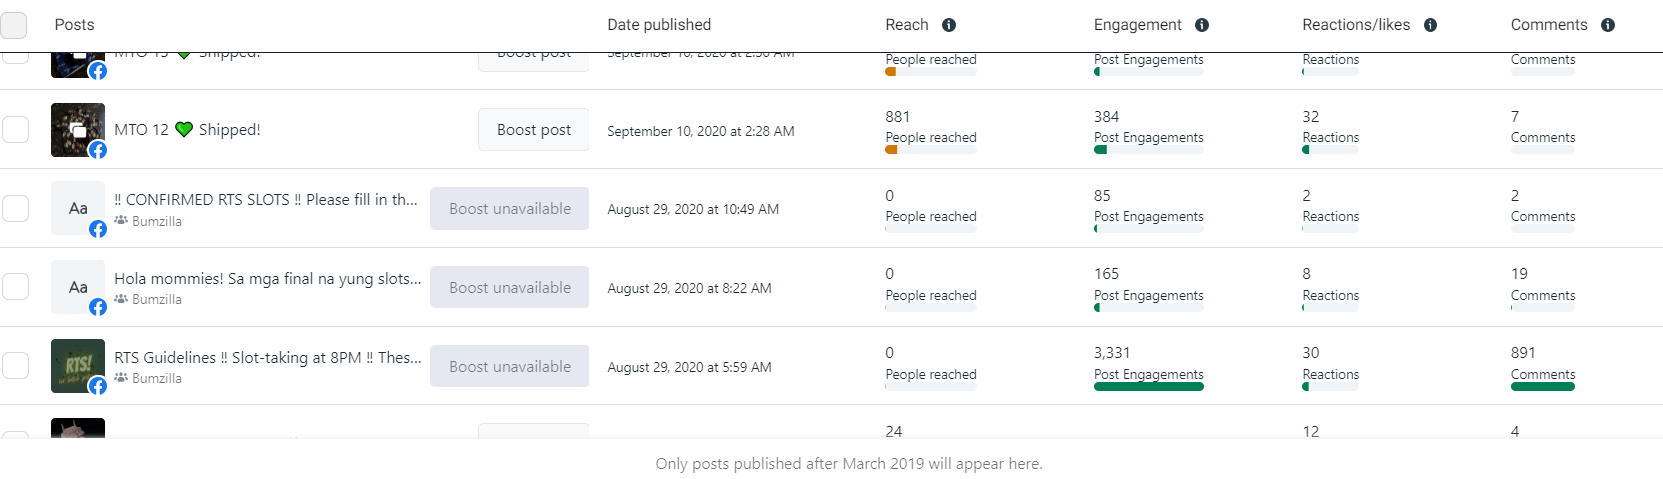The image size is (1663, 479).
Task: Click Aa text icon of CONFIRMED RTS SLOTS post
Action: [77, 208]
